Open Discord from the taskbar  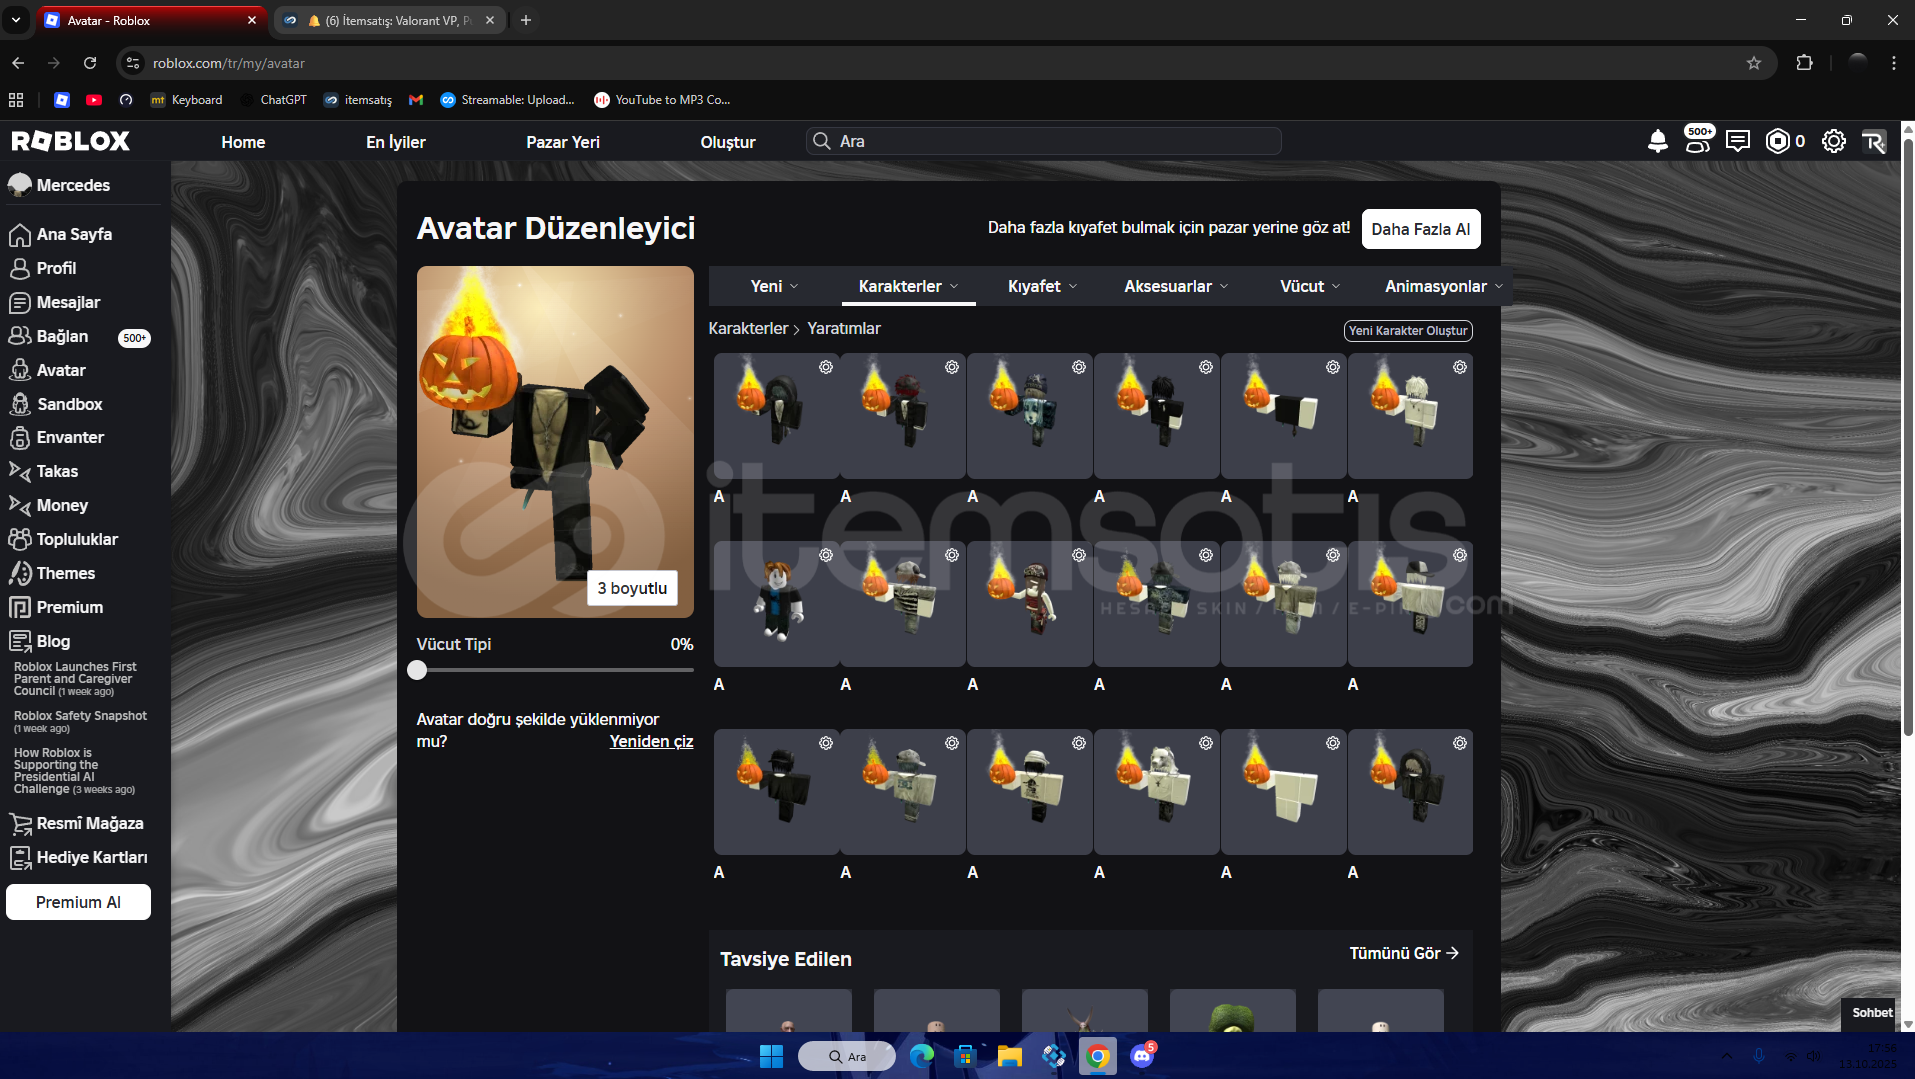(x=1142, y=1056)
